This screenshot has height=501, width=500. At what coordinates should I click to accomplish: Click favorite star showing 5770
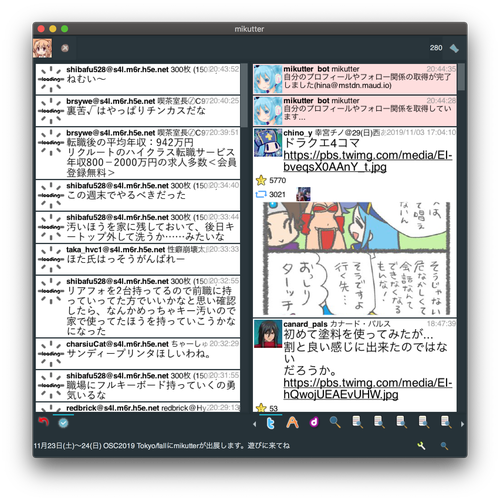click(x=261, y=180)
